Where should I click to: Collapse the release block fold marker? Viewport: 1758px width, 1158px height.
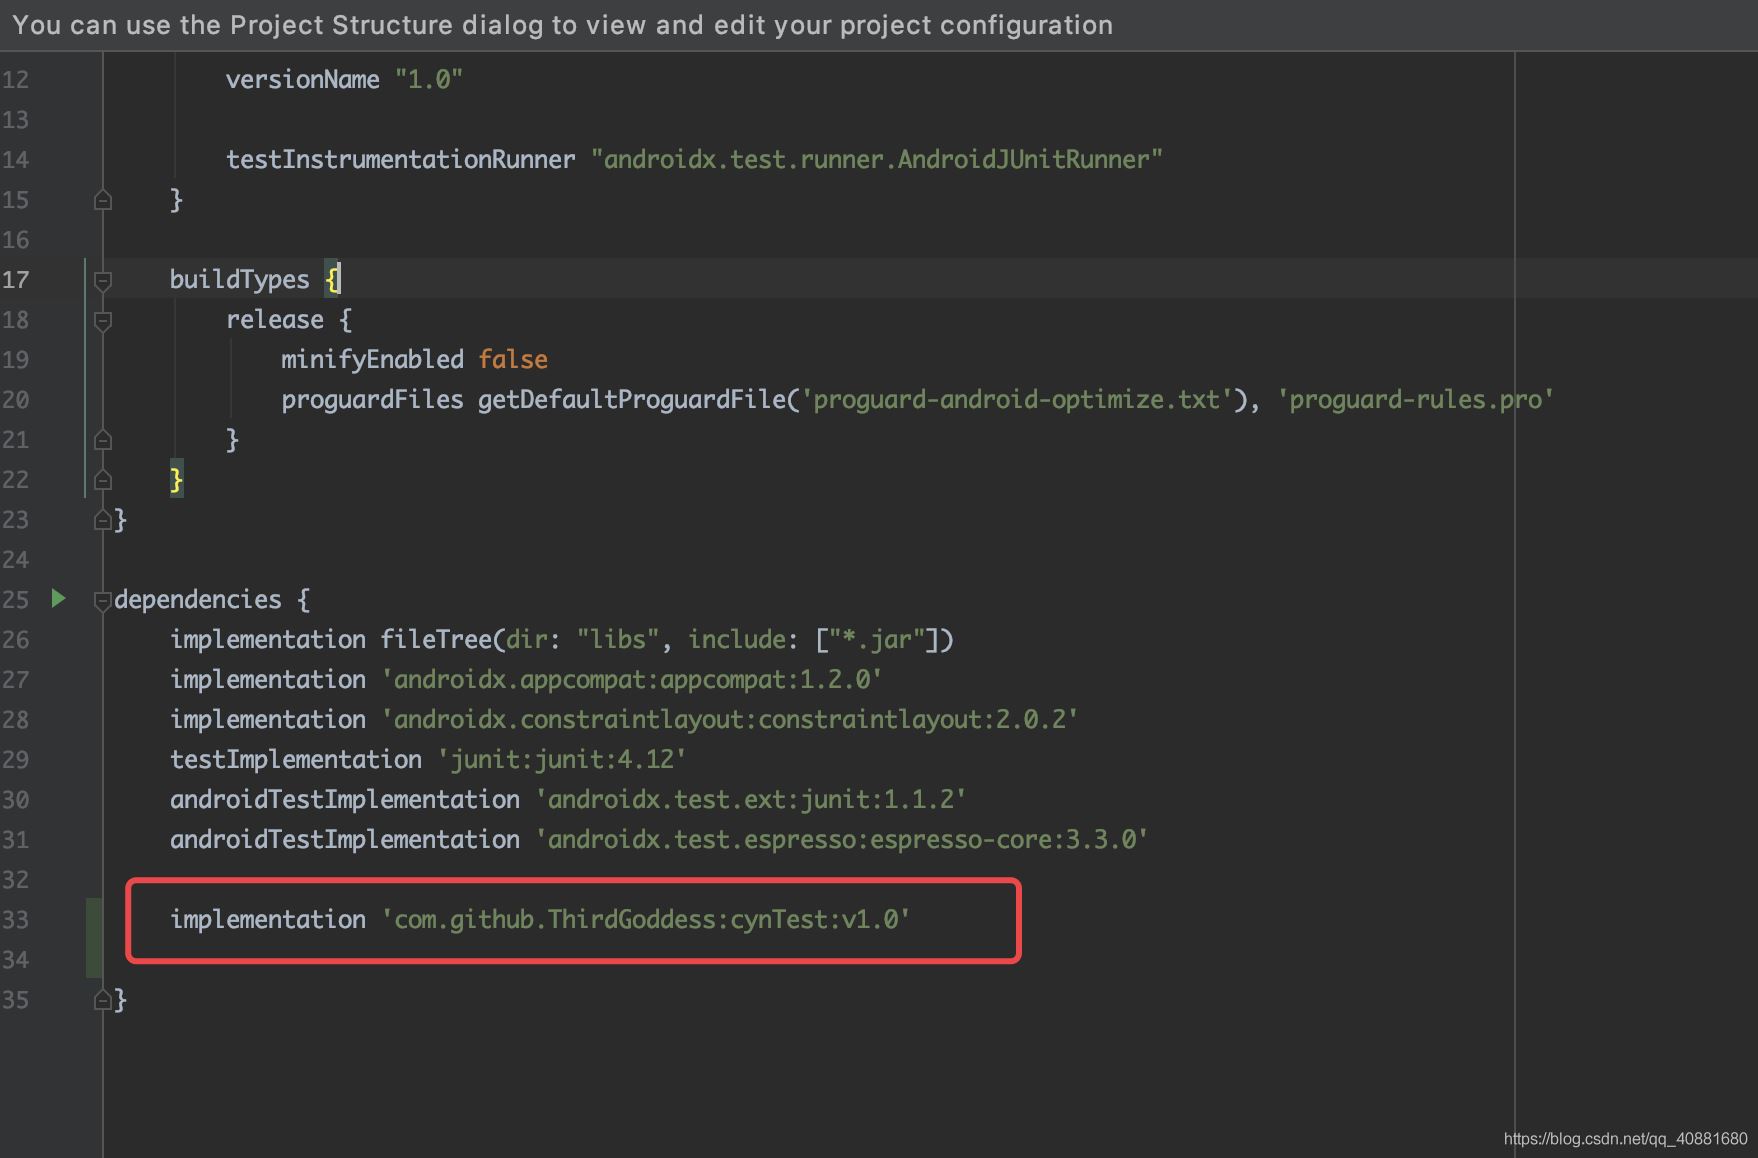(x=102, y=320)
